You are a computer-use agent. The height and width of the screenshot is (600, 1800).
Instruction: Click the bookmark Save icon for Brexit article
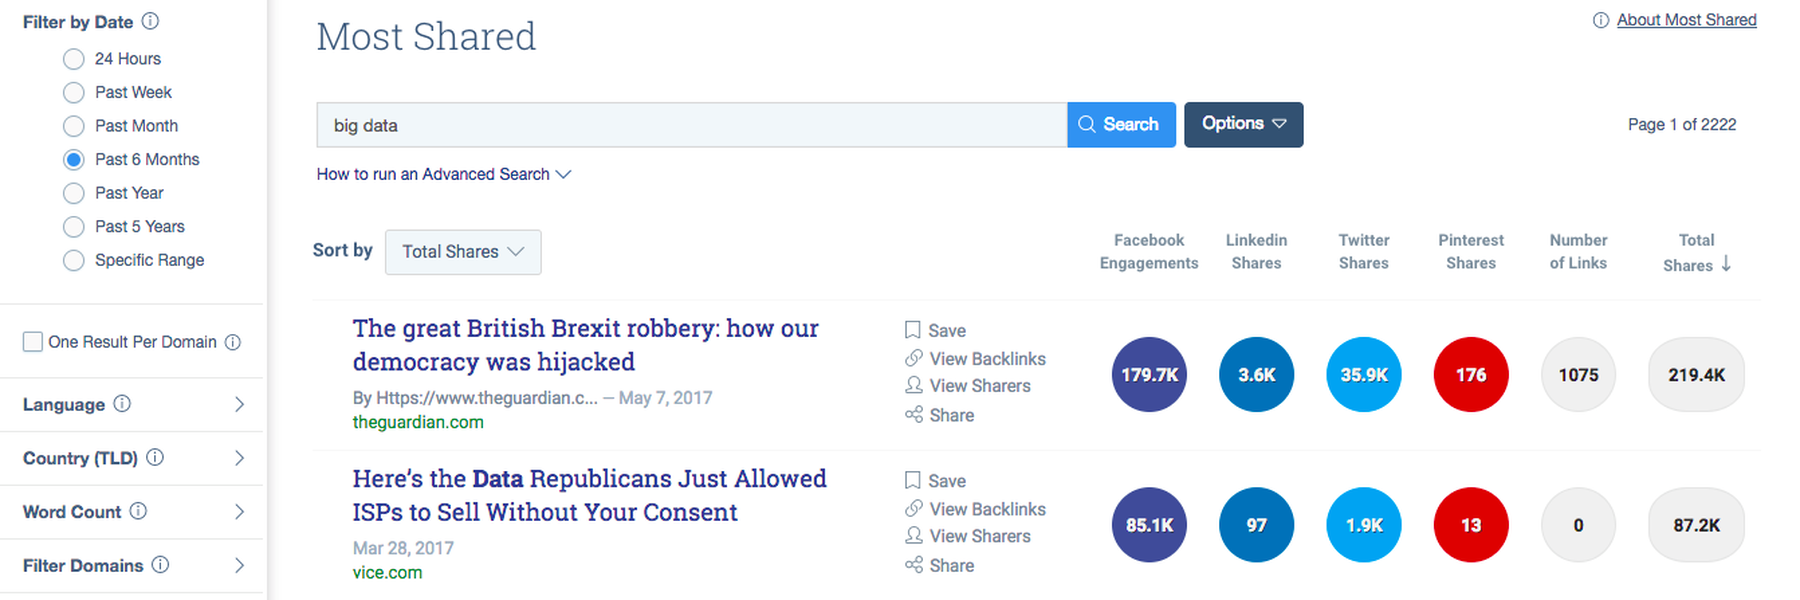[x=912, y=330]
